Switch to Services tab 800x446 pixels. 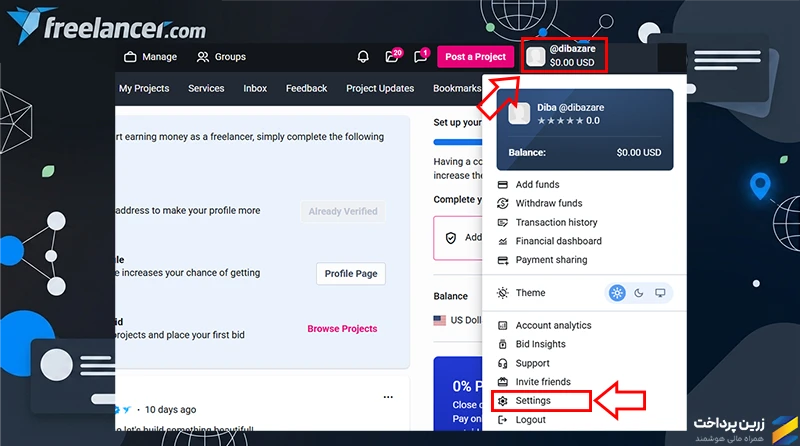point(206,88)
